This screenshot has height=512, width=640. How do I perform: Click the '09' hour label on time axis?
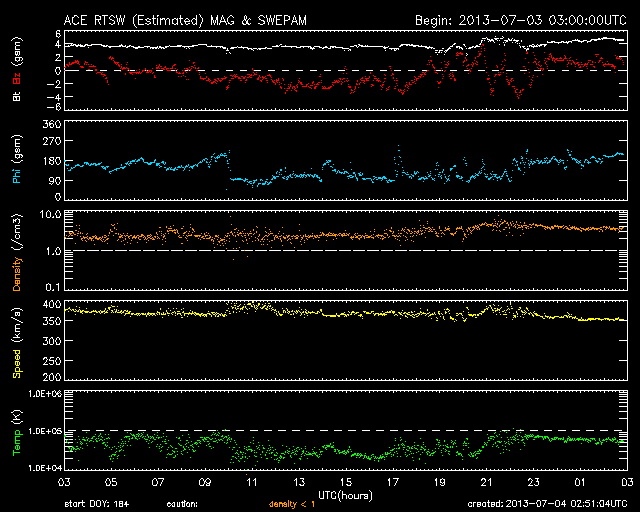[205, 482]
